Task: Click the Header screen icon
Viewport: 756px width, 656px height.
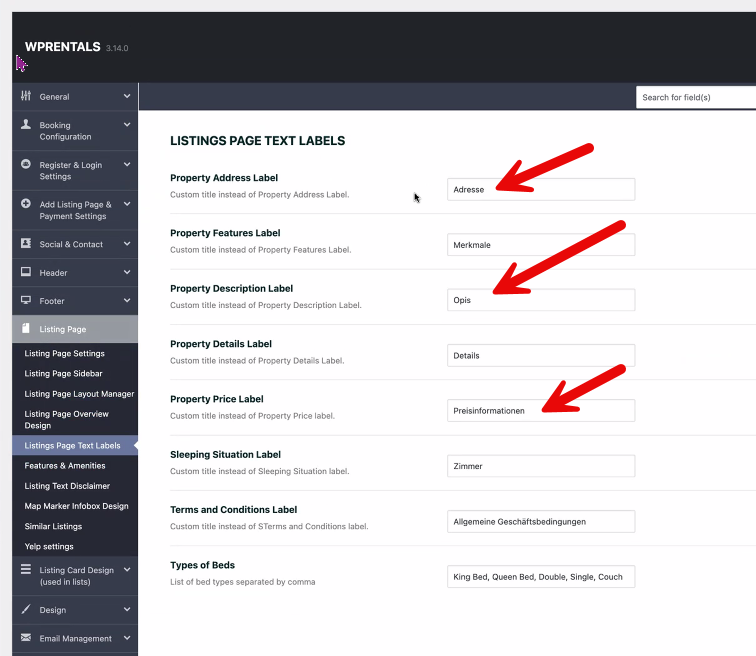Action: (x=26, y=272)
